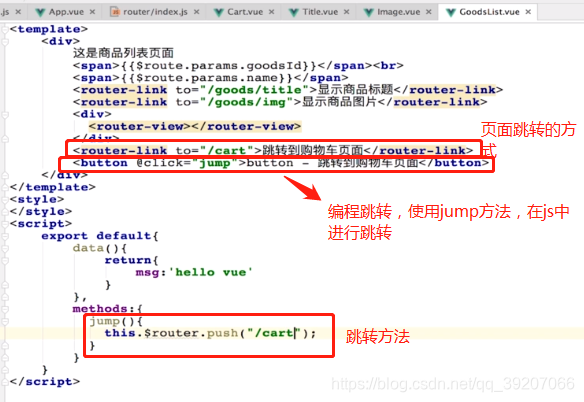Click the Vue icon on Cart.vue tab

pyautogui.click(x=219, y=13)
